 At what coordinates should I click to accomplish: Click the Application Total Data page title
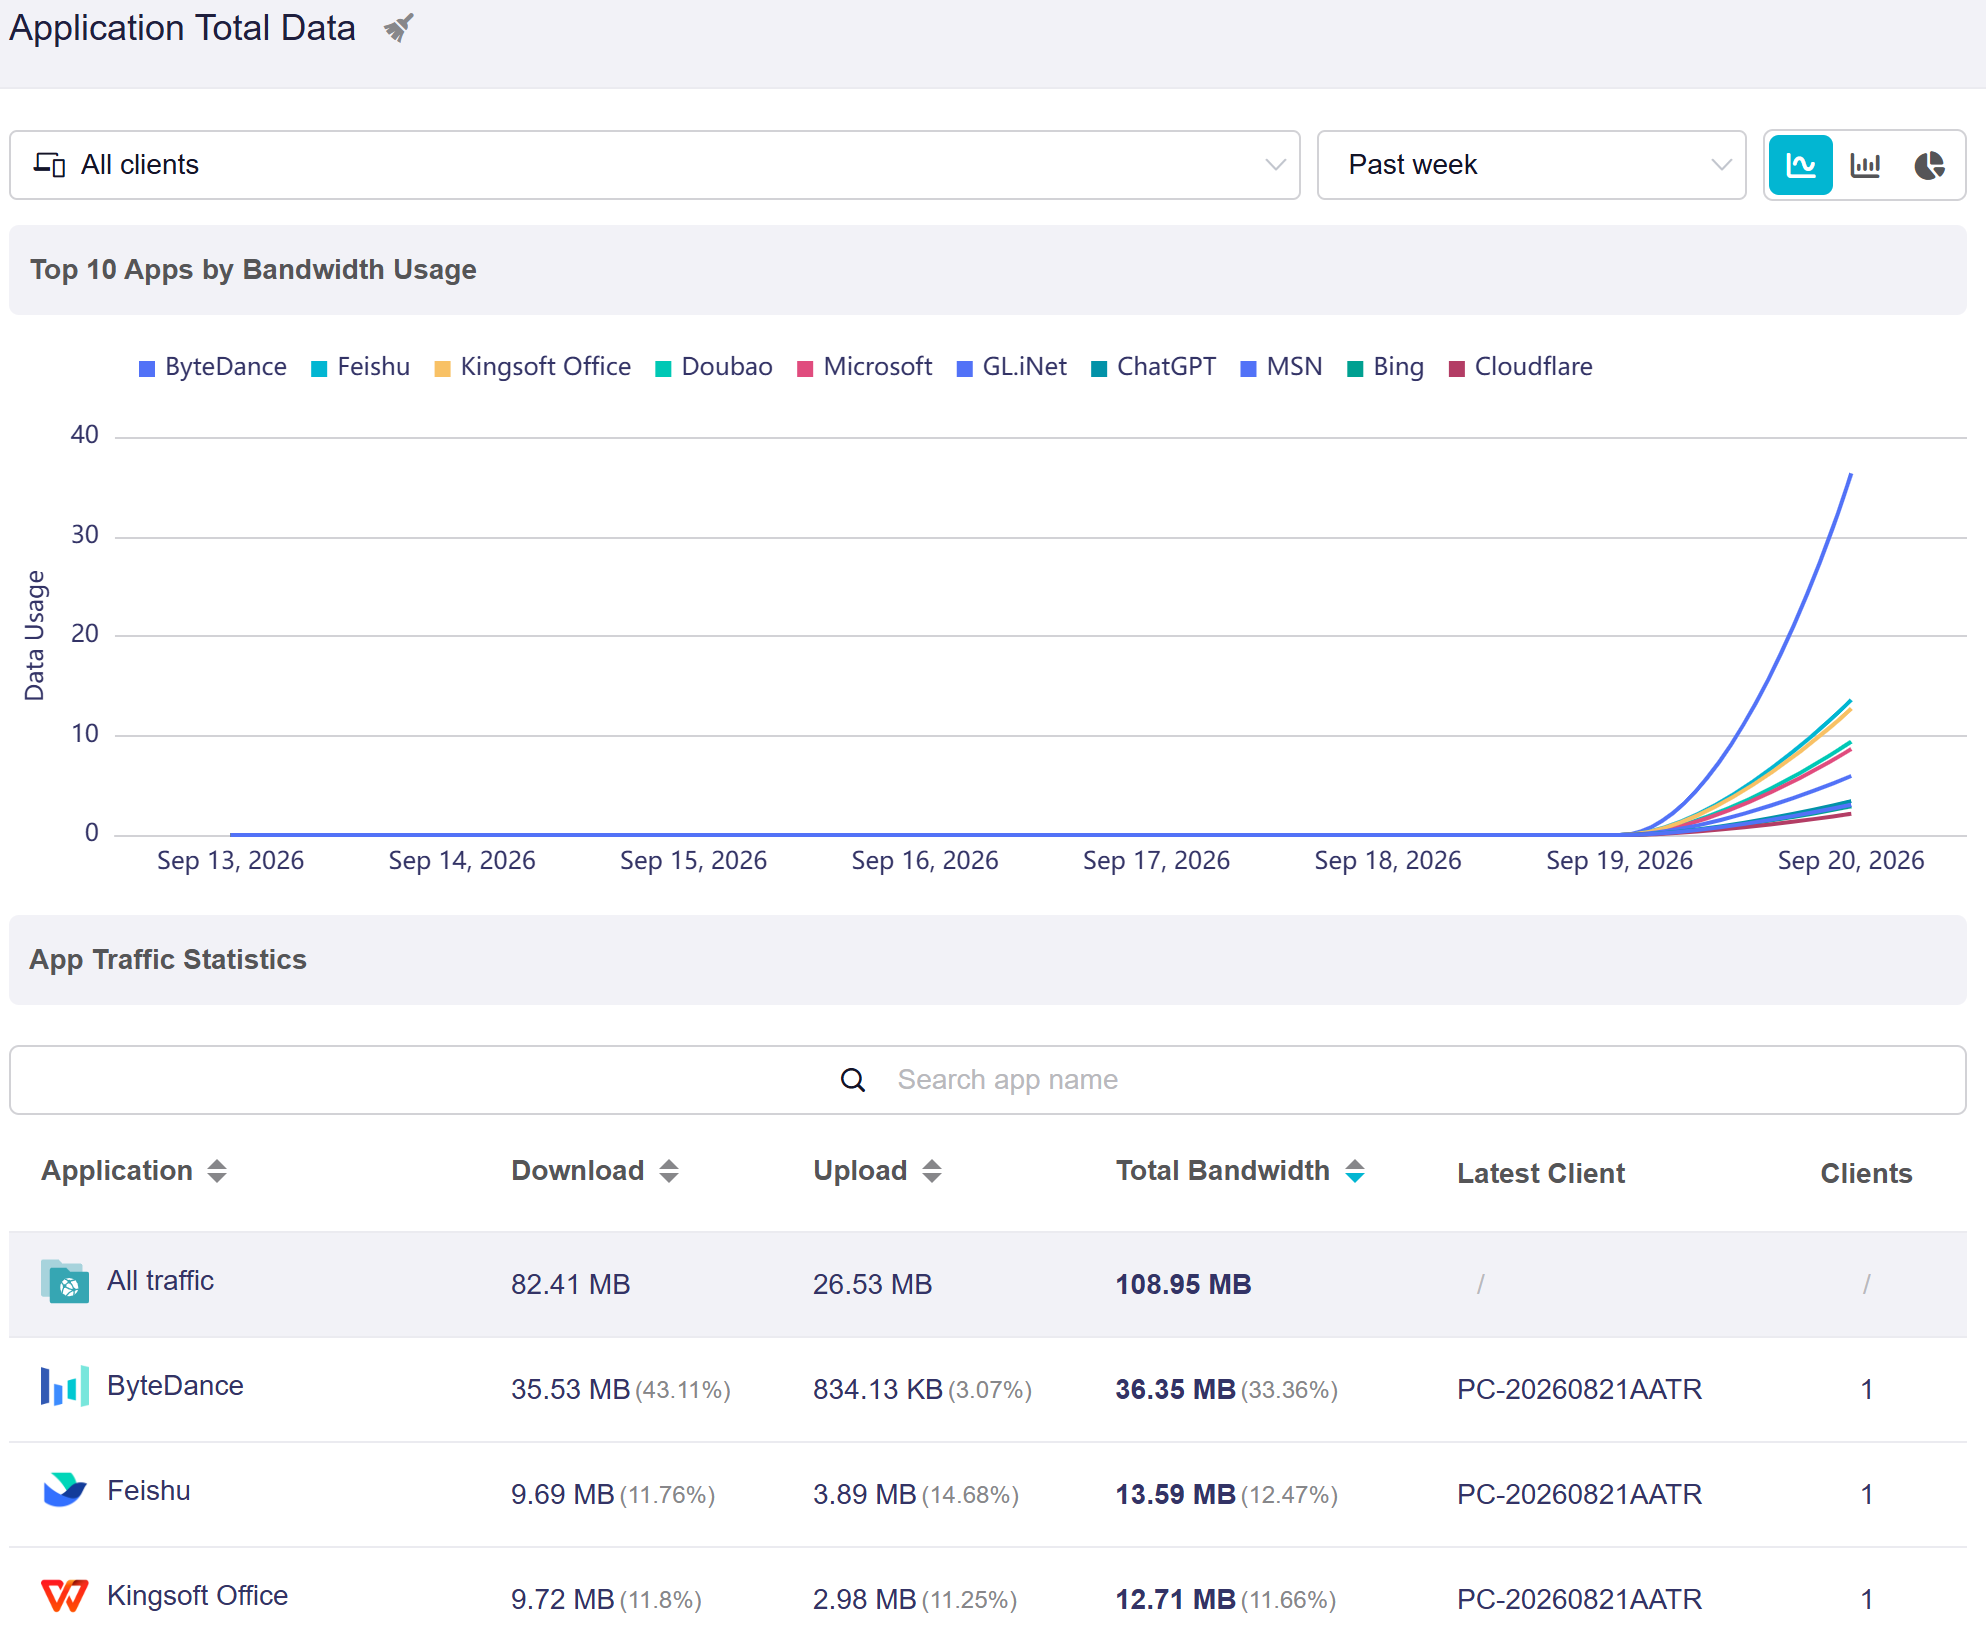[x=183, y=28]
